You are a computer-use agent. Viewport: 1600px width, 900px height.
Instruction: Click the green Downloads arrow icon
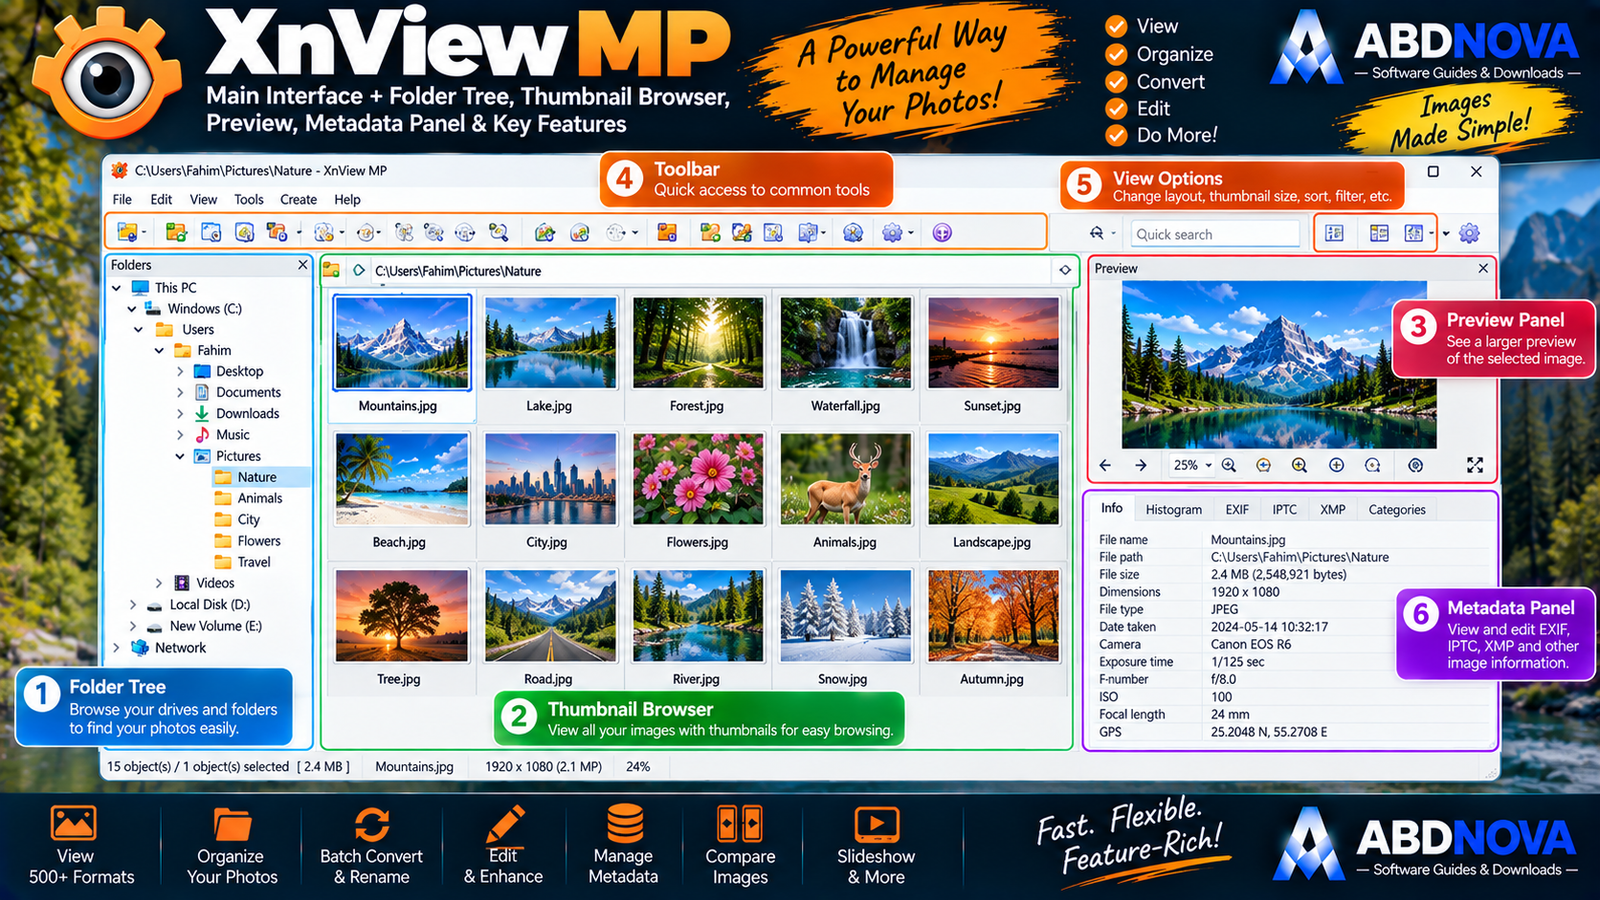tap(202, 414)
